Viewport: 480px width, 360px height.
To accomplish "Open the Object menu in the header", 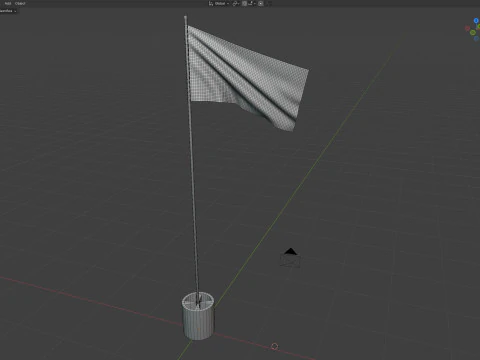I will (20, 3).
